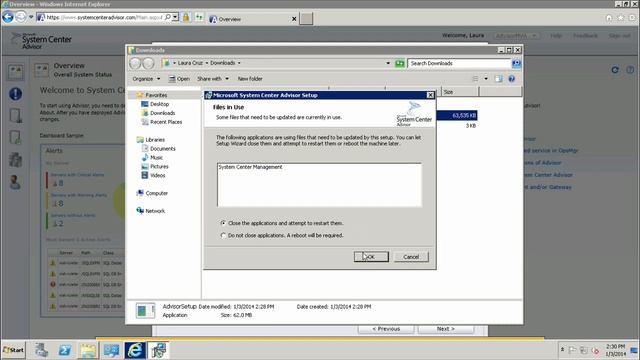Open Recent Places in Favorites
Image resolution: width=640 pixels, height=360 pixels.
pos(162,122)
